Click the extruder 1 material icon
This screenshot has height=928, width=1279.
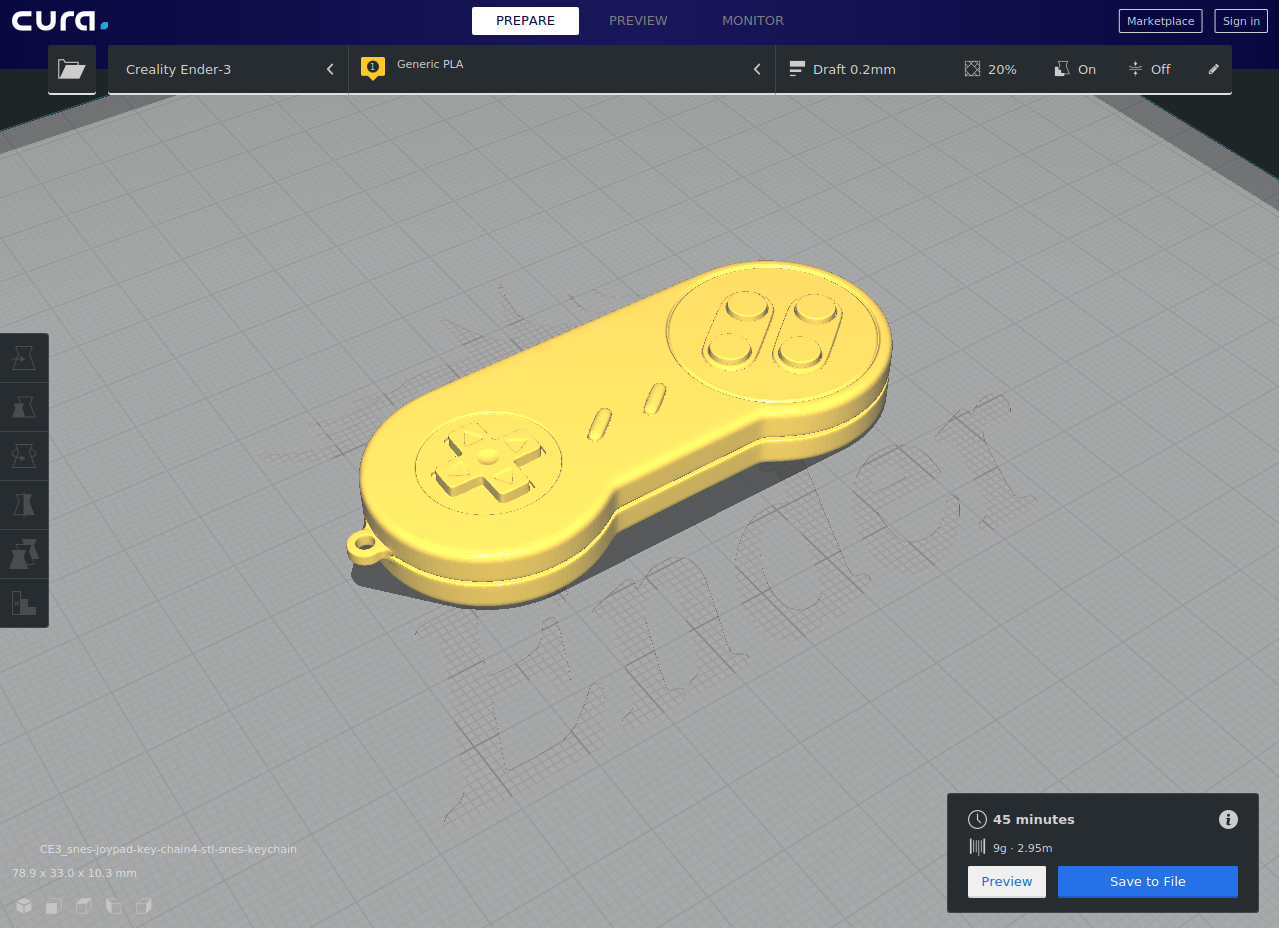(373, 68)
